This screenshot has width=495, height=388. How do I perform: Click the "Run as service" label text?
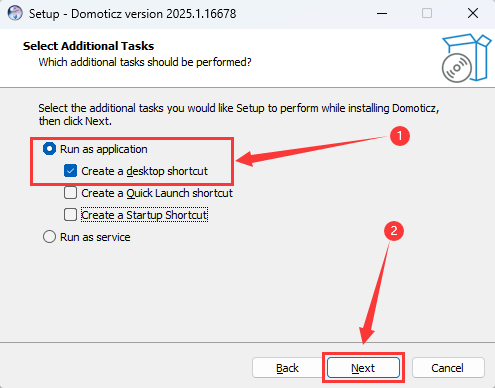click(95, 237)
